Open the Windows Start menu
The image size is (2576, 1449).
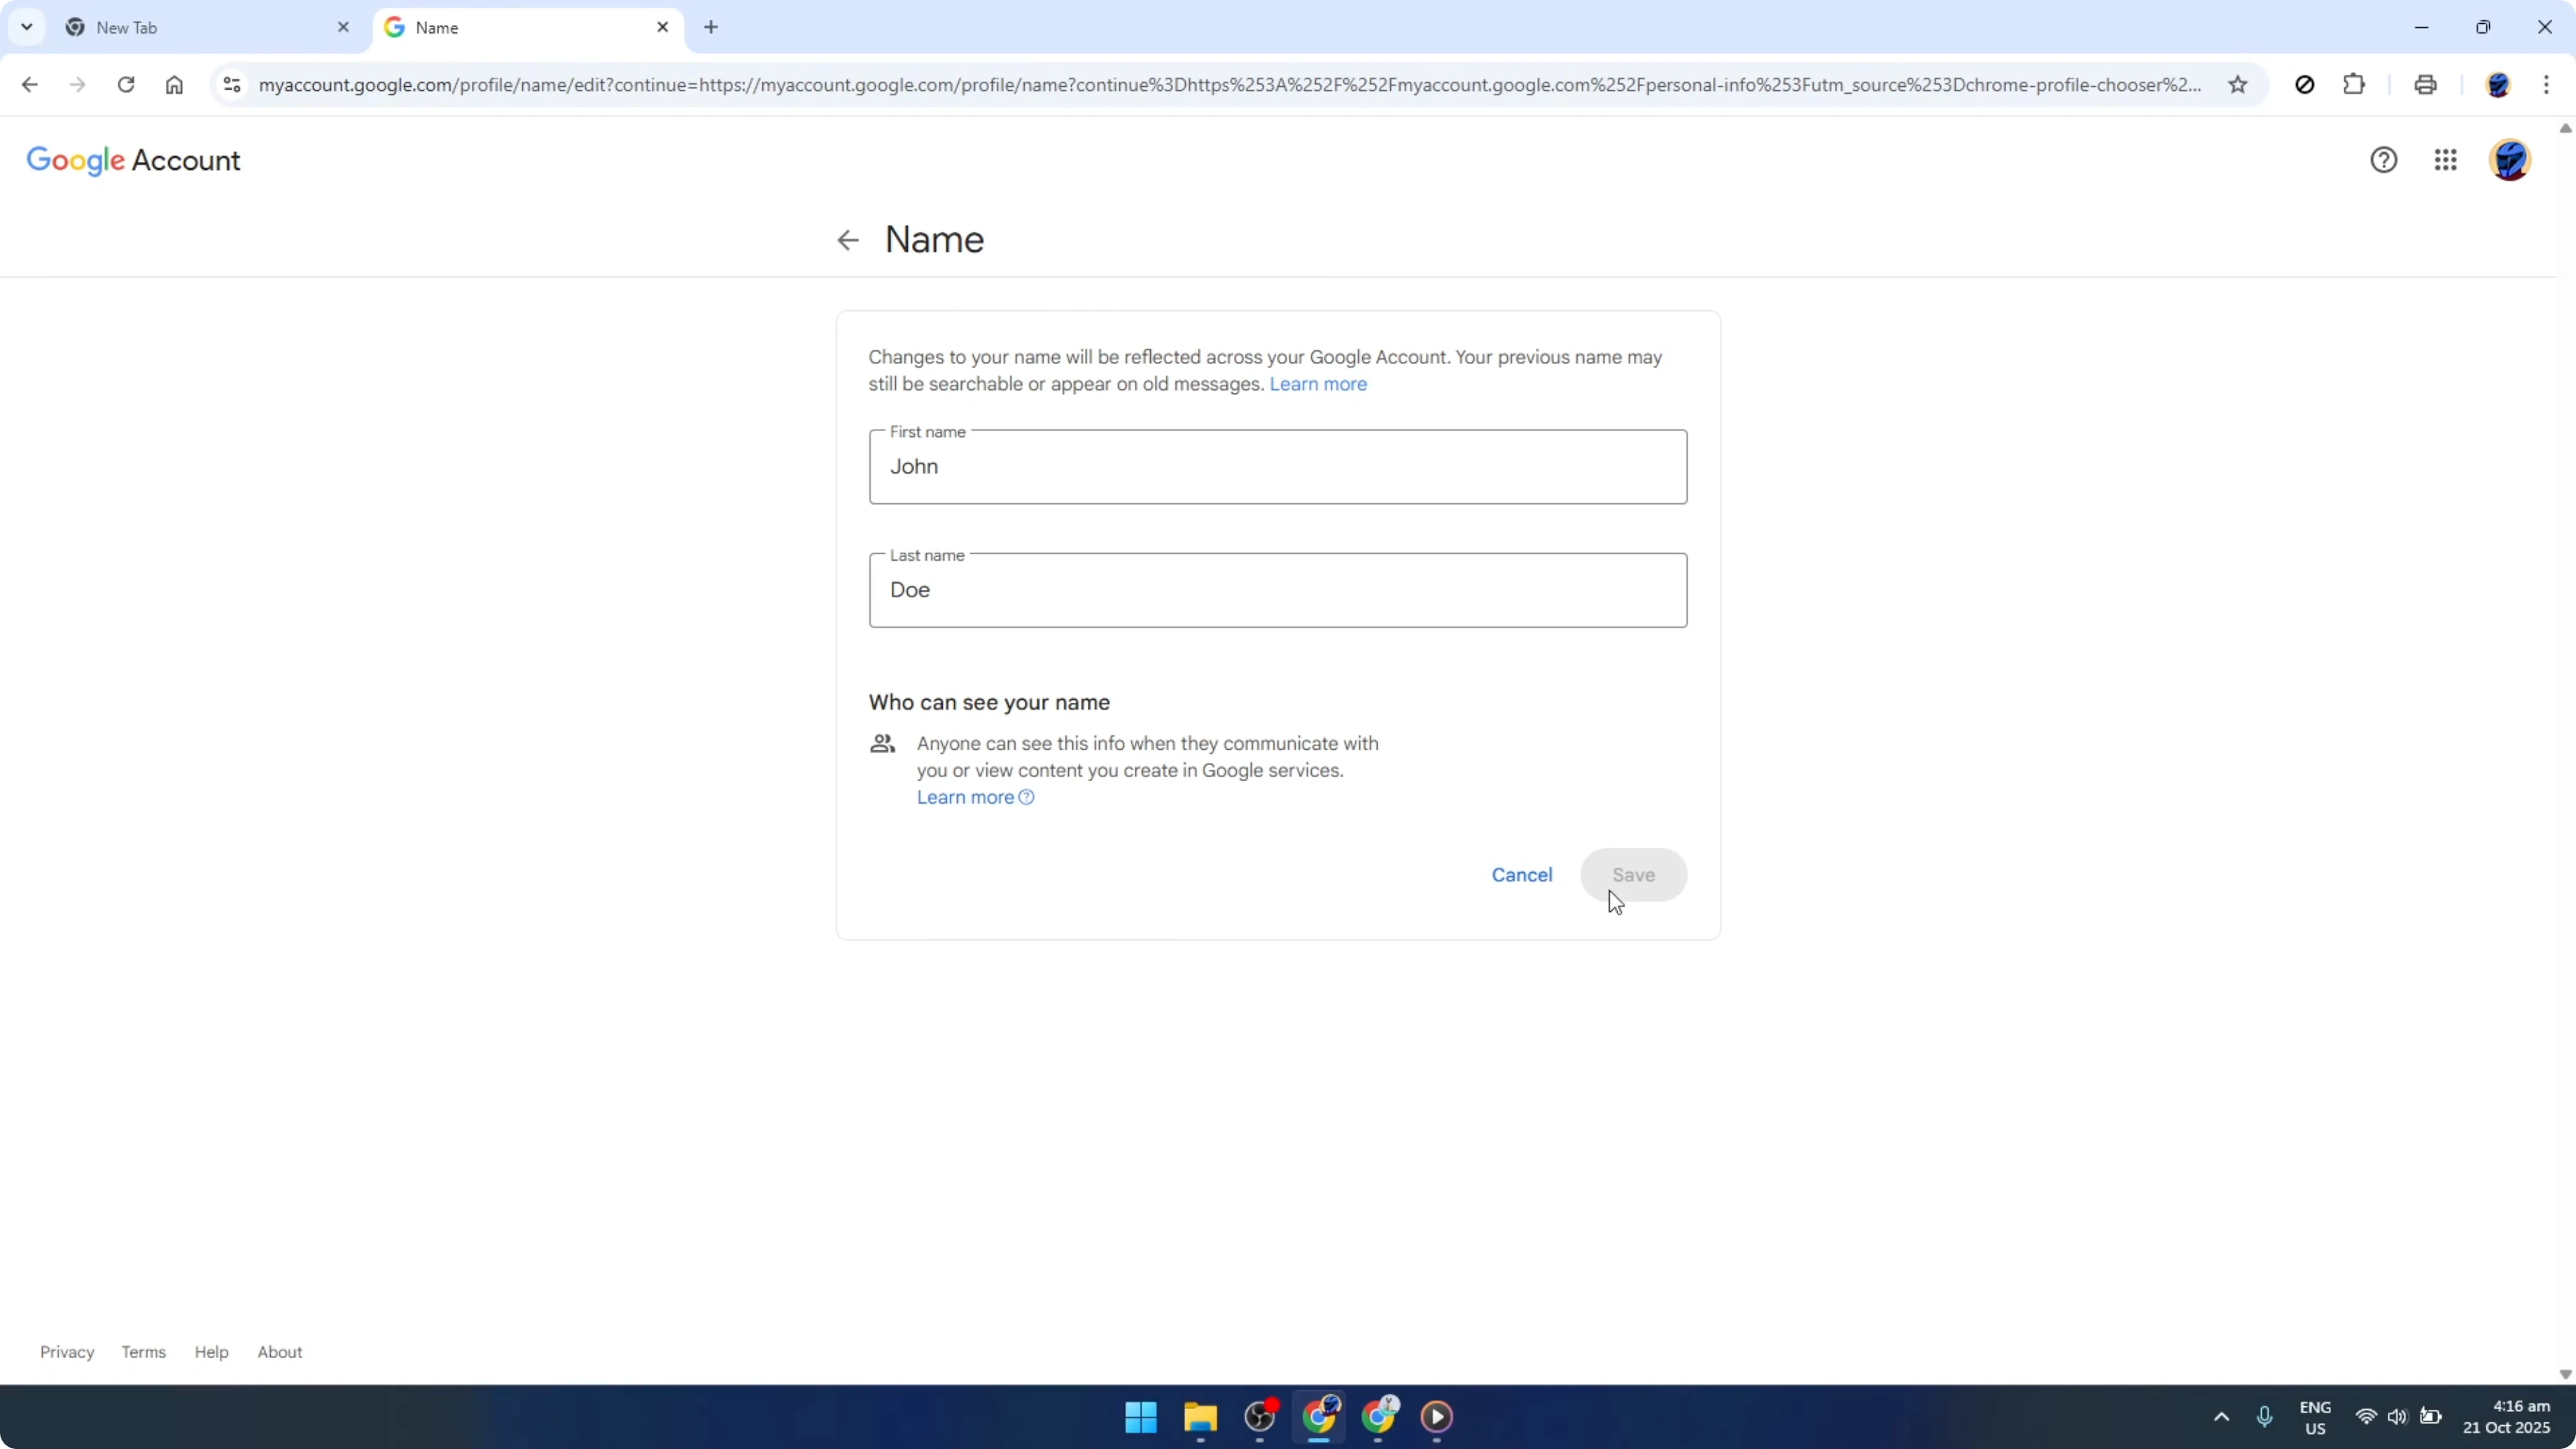click(x=1141, y=1416)
